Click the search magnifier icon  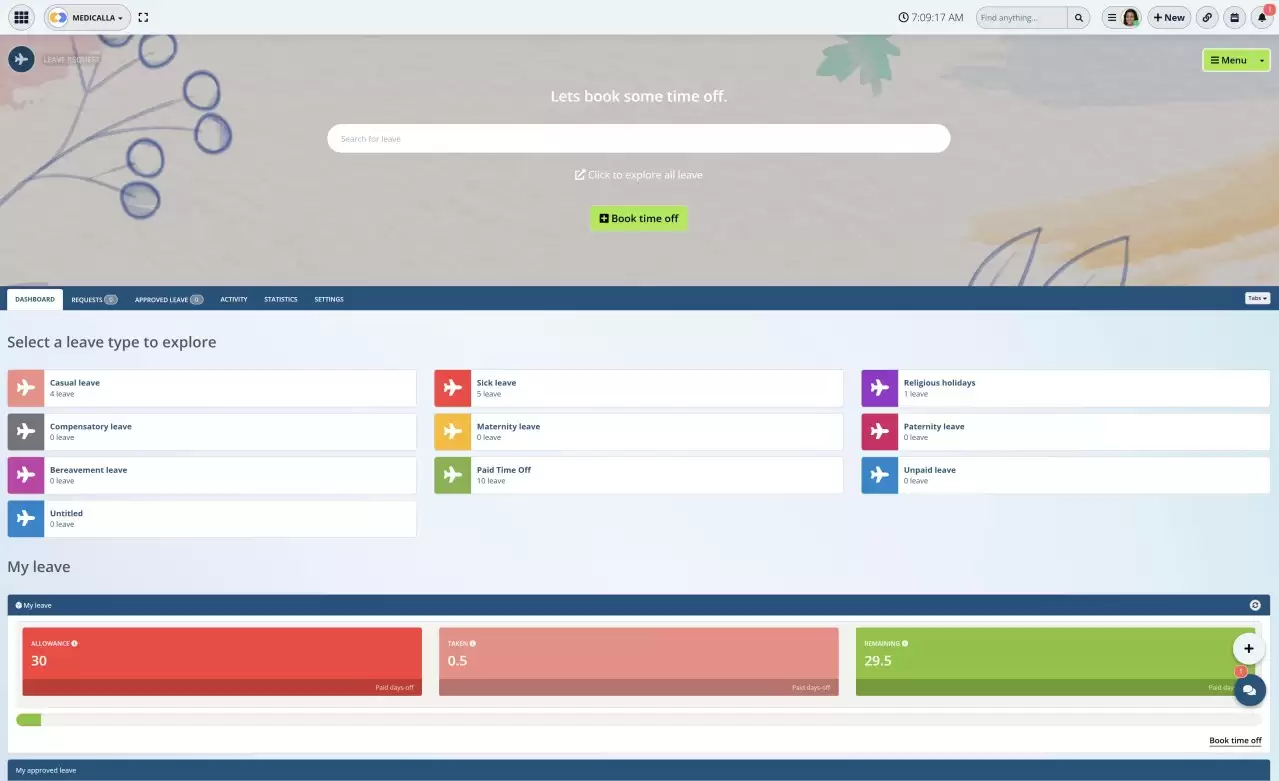click(1078, 17)
